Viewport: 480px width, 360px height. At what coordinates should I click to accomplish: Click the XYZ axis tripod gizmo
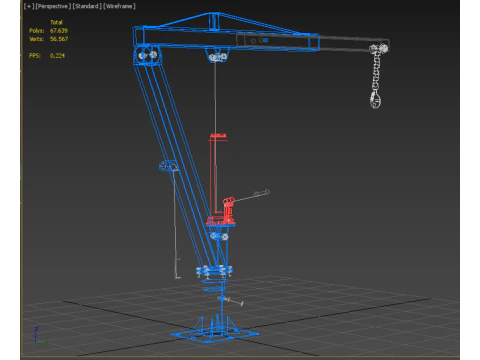point(40,335)
